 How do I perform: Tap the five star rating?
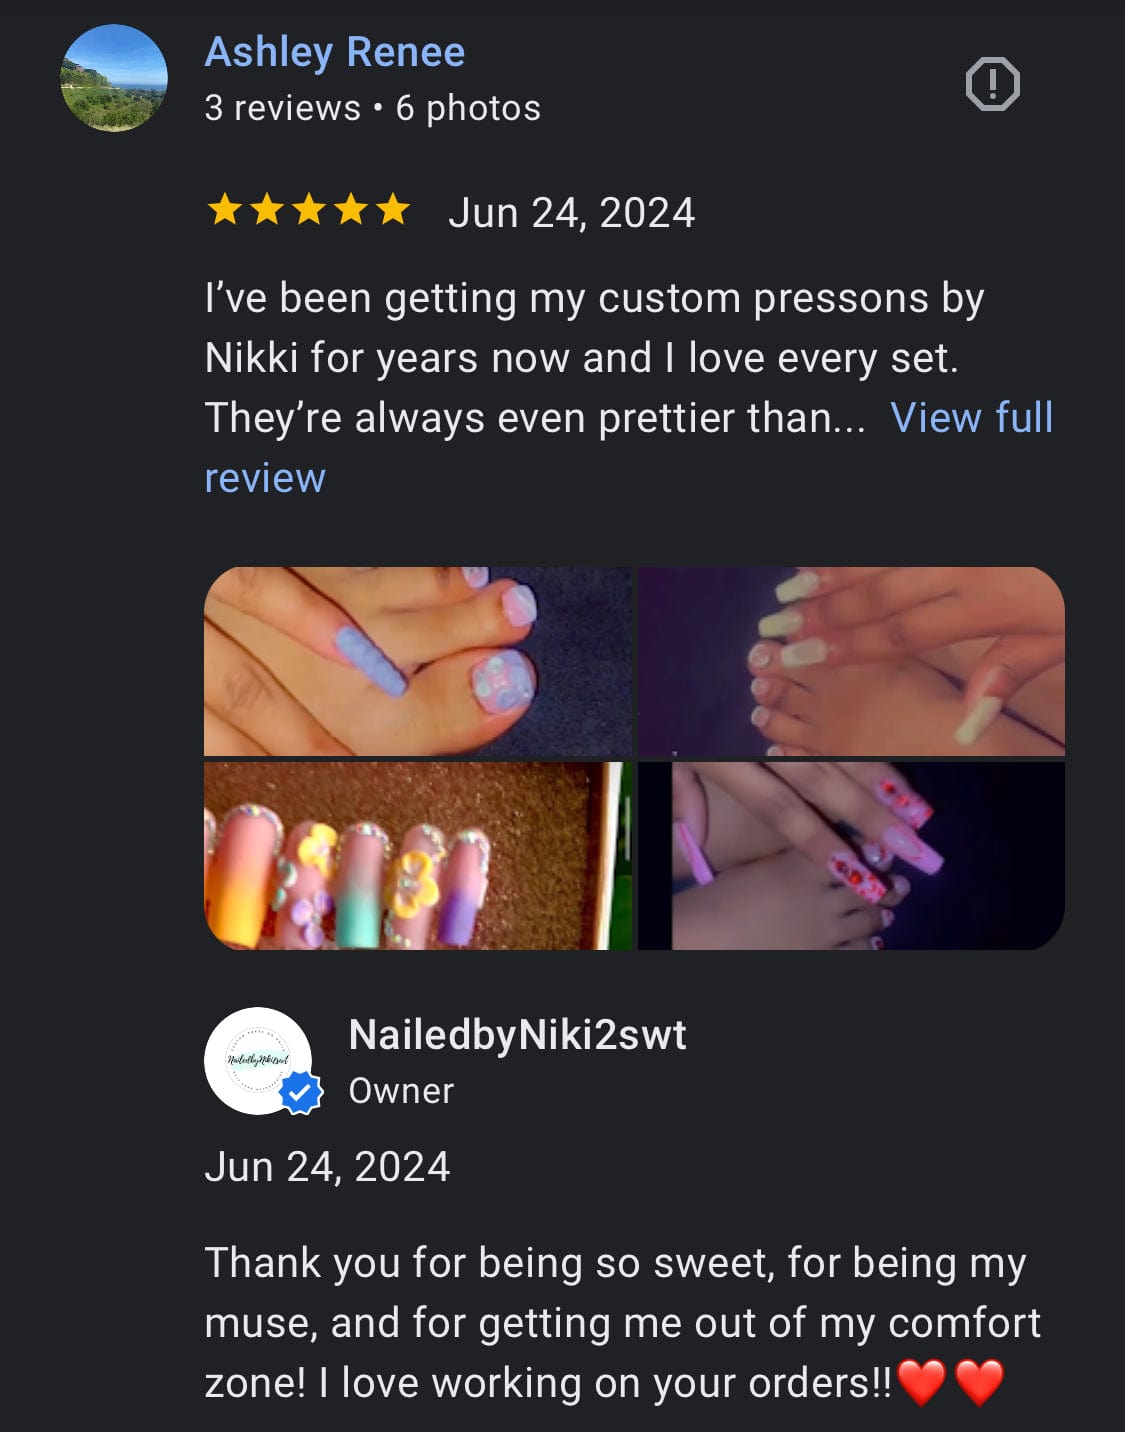[x=308, y=211]
